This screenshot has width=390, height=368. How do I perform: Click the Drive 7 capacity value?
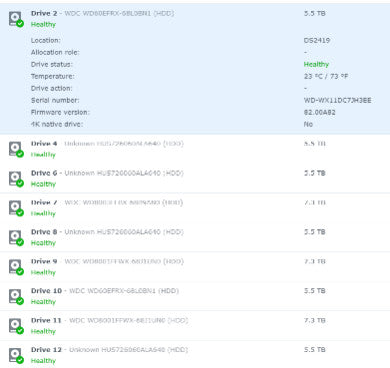[315, 202]
